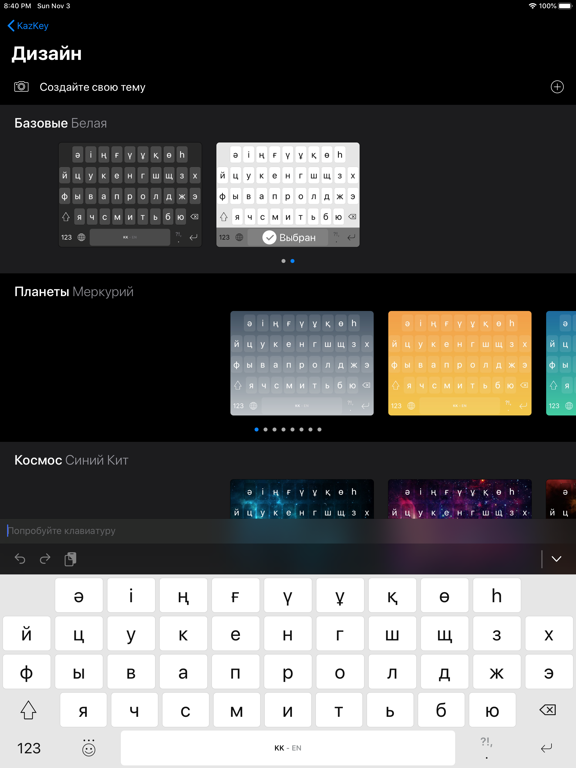Image resolution: width=576 pixels, height=768 pixels.
Task: Check the battery indicator in status bar
Action: point(566,6)
